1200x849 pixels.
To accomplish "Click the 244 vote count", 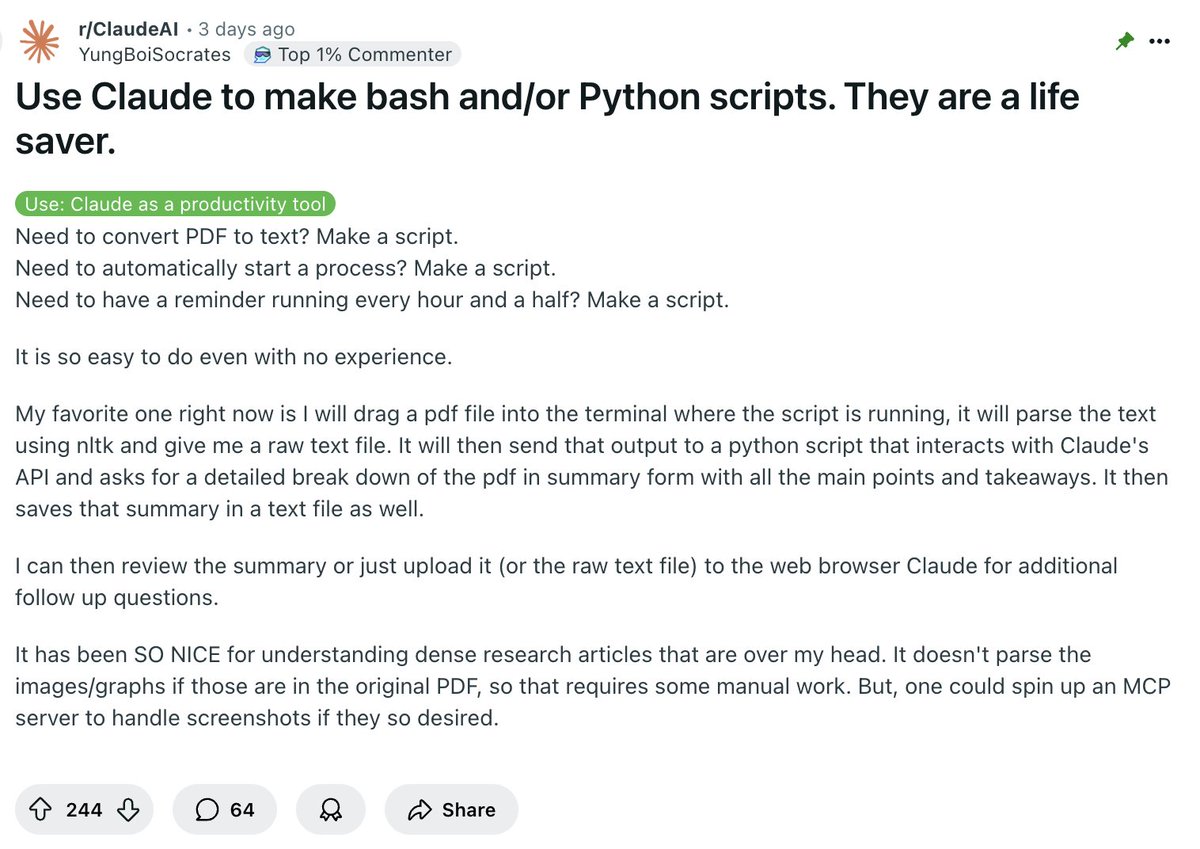I will [84, 809].
